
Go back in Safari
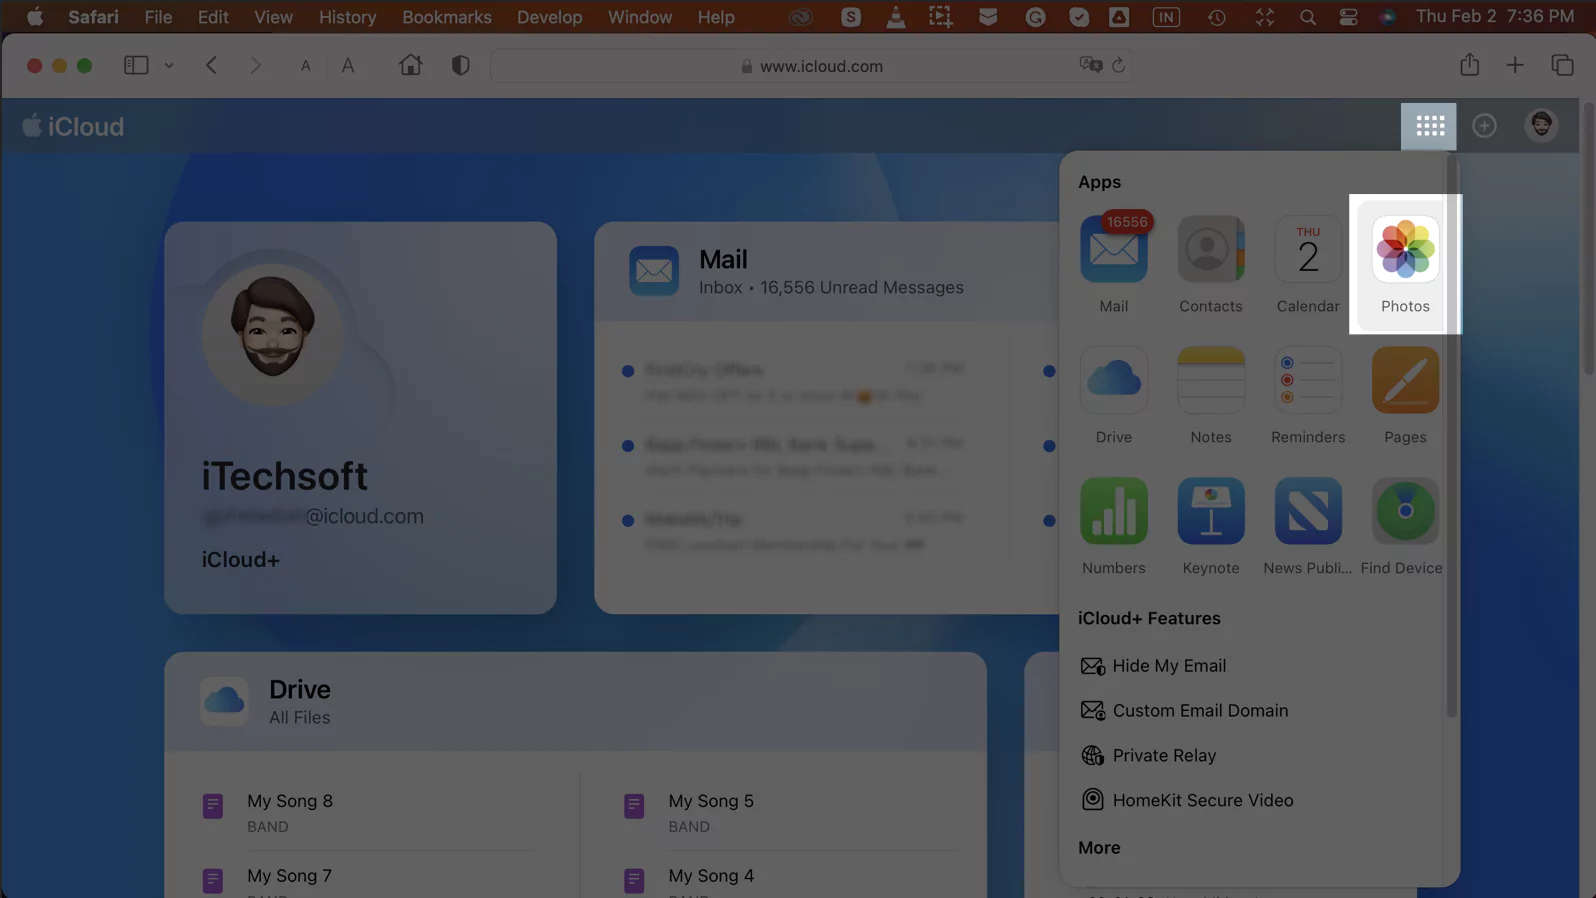211,65
